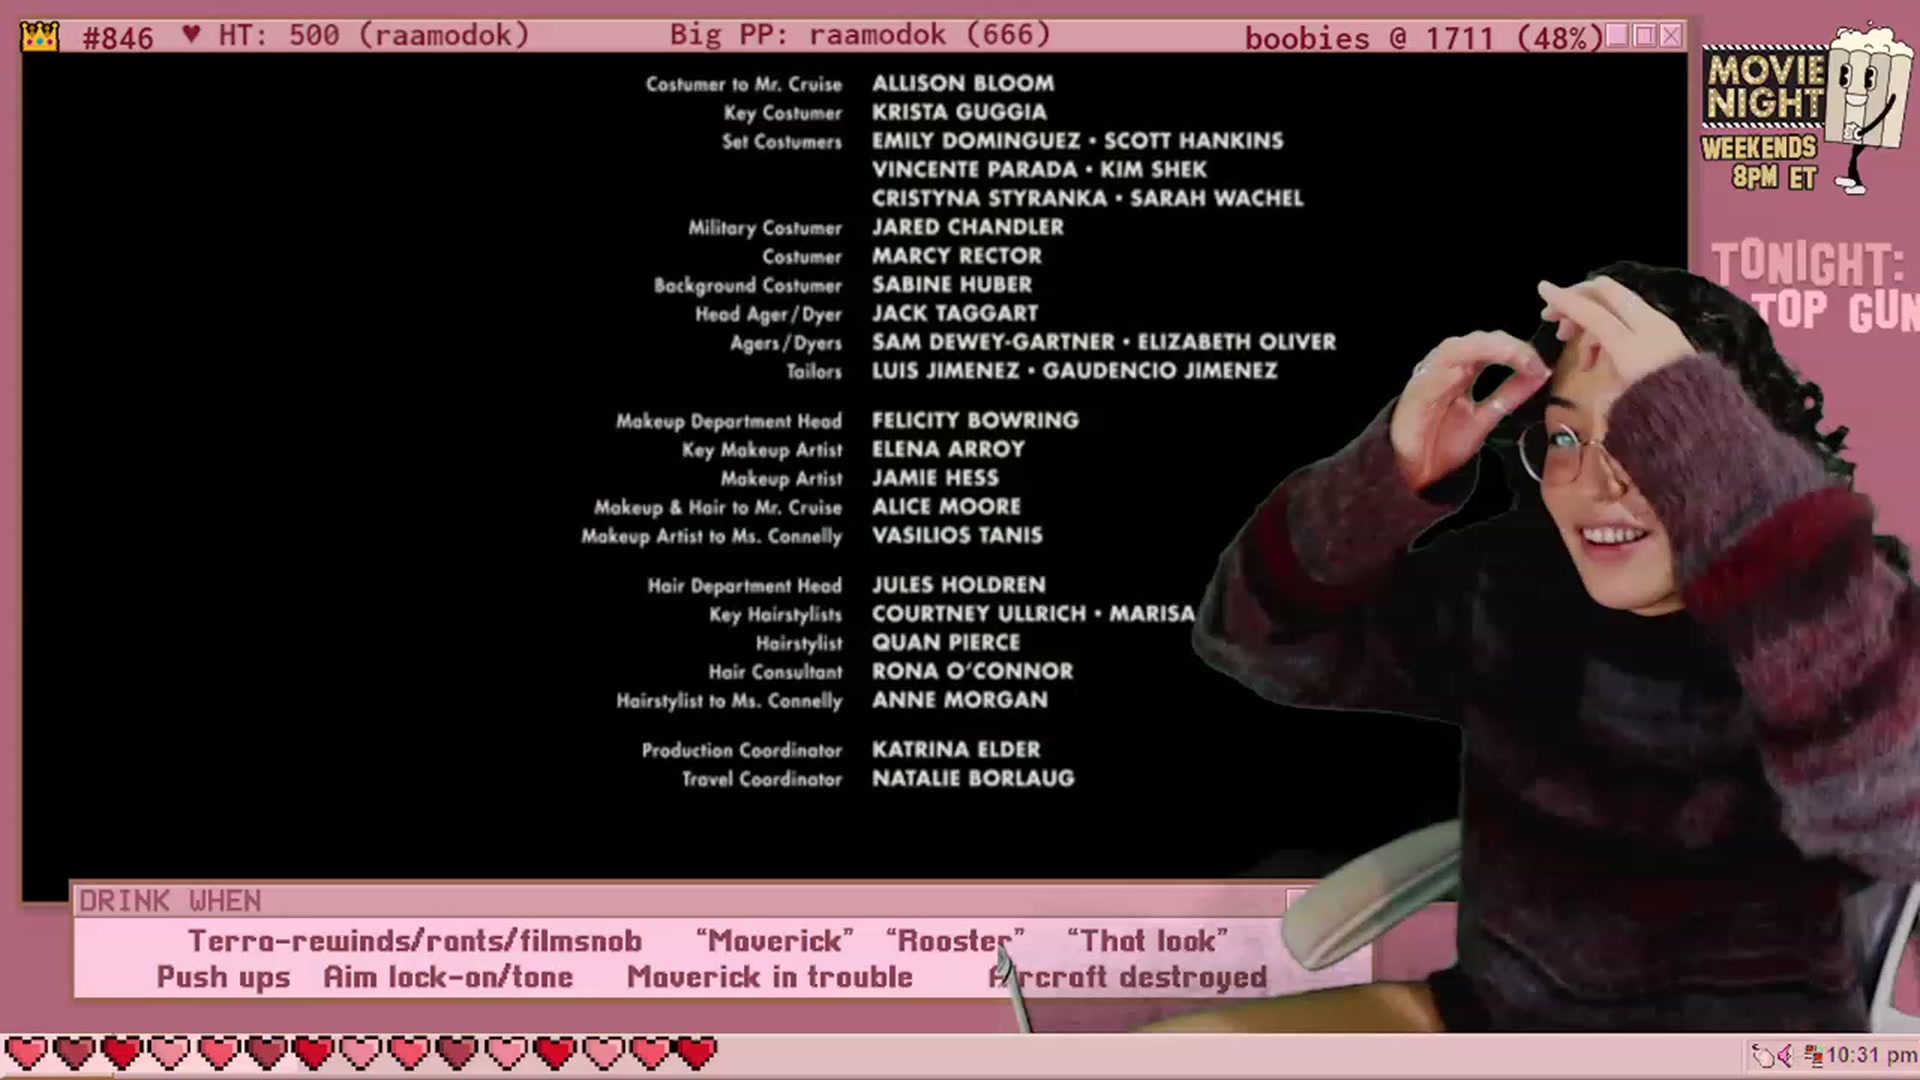Select credit name 'MARCY RECTOR'

(956, 256)
